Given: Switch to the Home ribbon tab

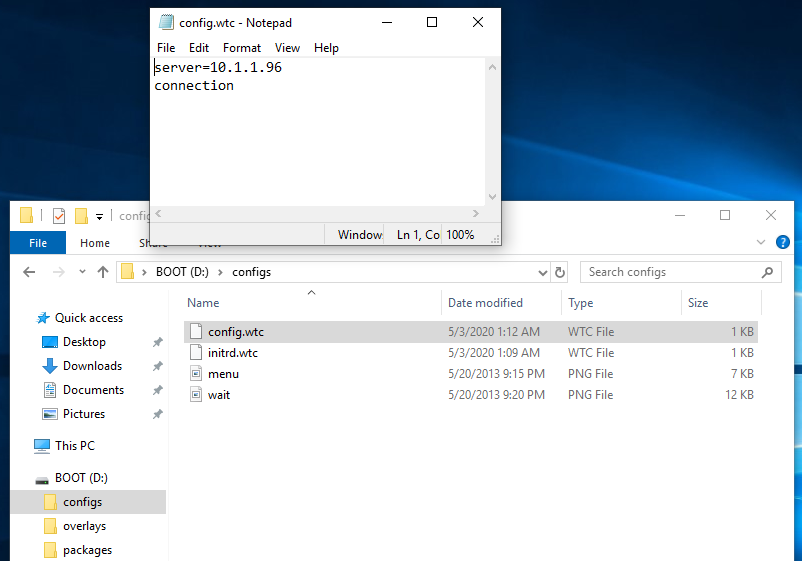Looking at the screenshot, I should point(95,243).
